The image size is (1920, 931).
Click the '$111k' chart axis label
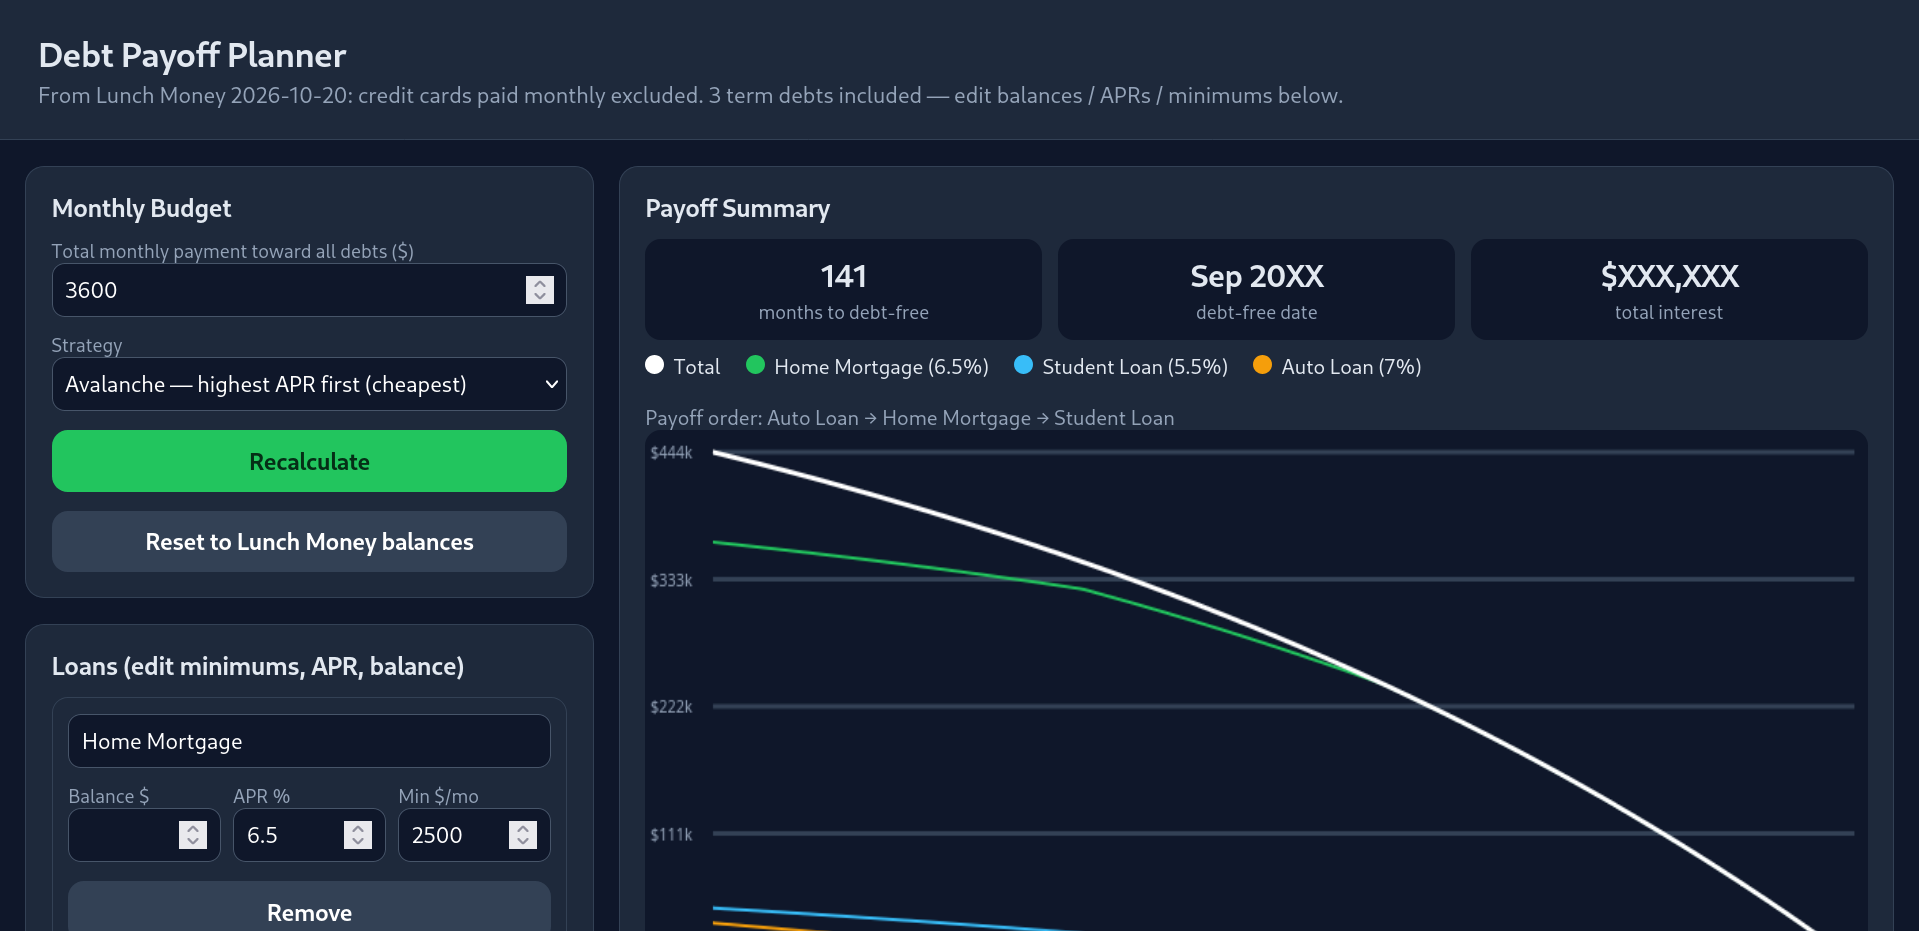671,834
